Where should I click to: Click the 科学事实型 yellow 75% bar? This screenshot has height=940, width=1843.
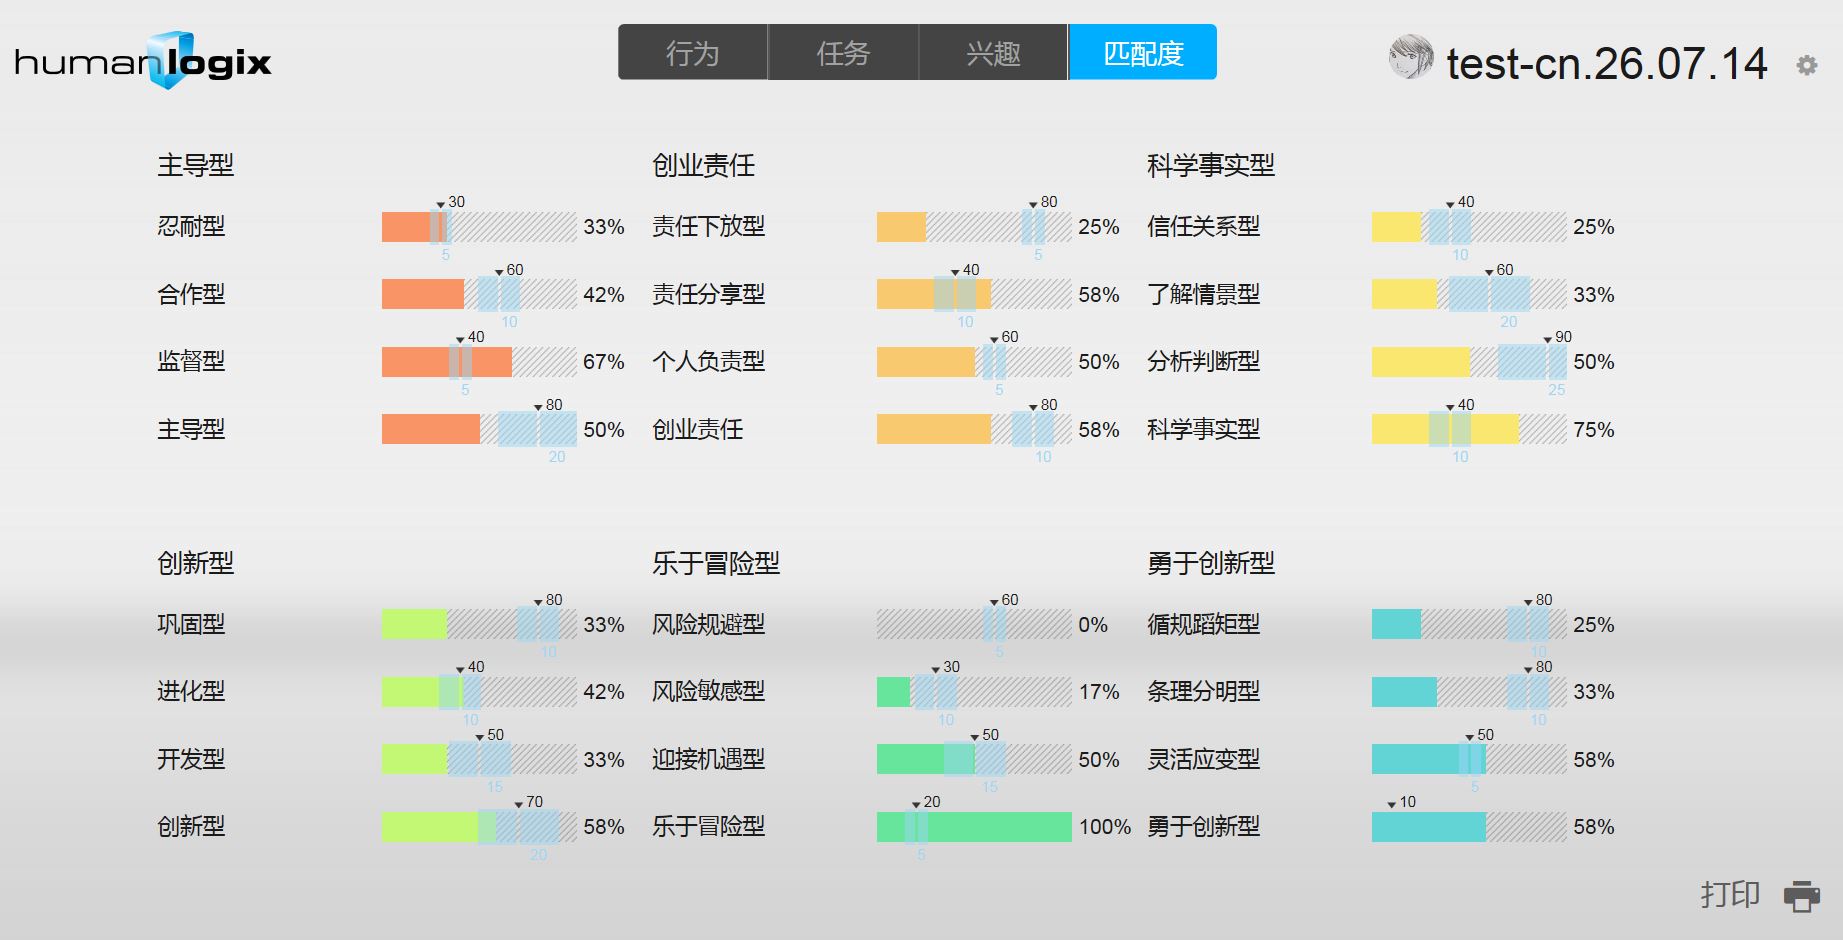click(x=1469, y=430)
